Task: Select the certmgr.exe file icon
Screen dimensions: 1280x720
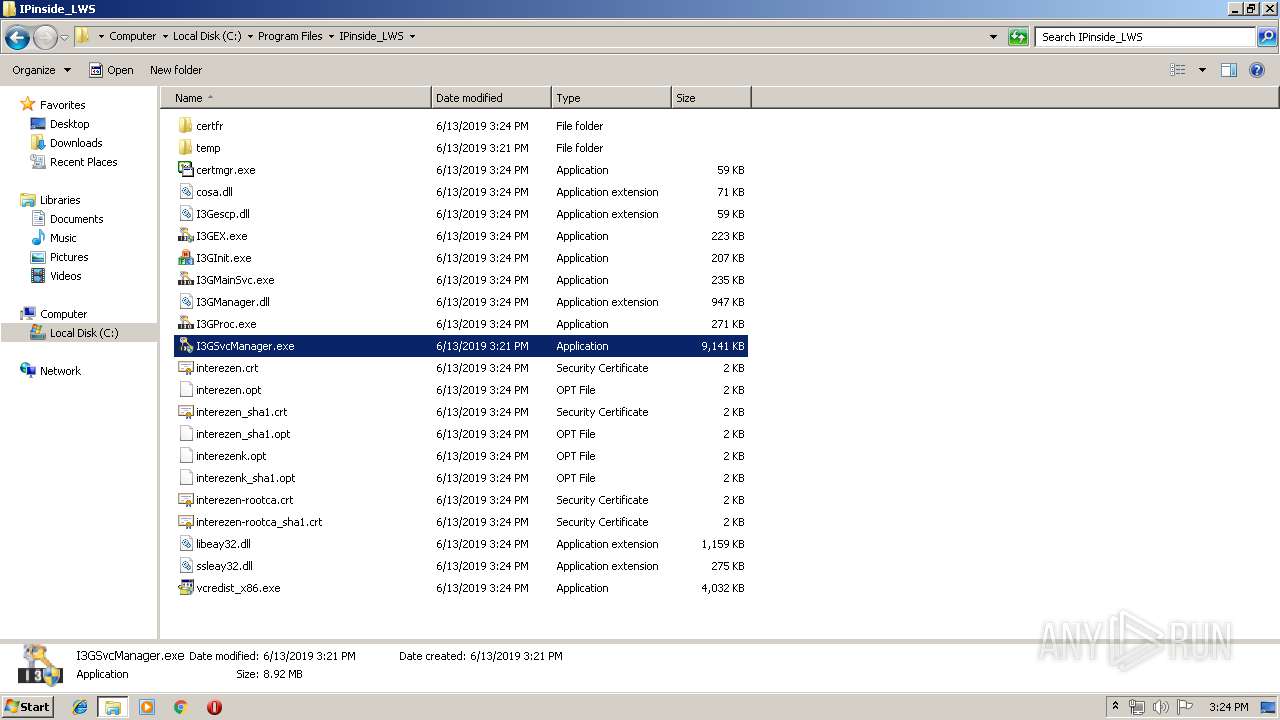Action: coord(185,170)
